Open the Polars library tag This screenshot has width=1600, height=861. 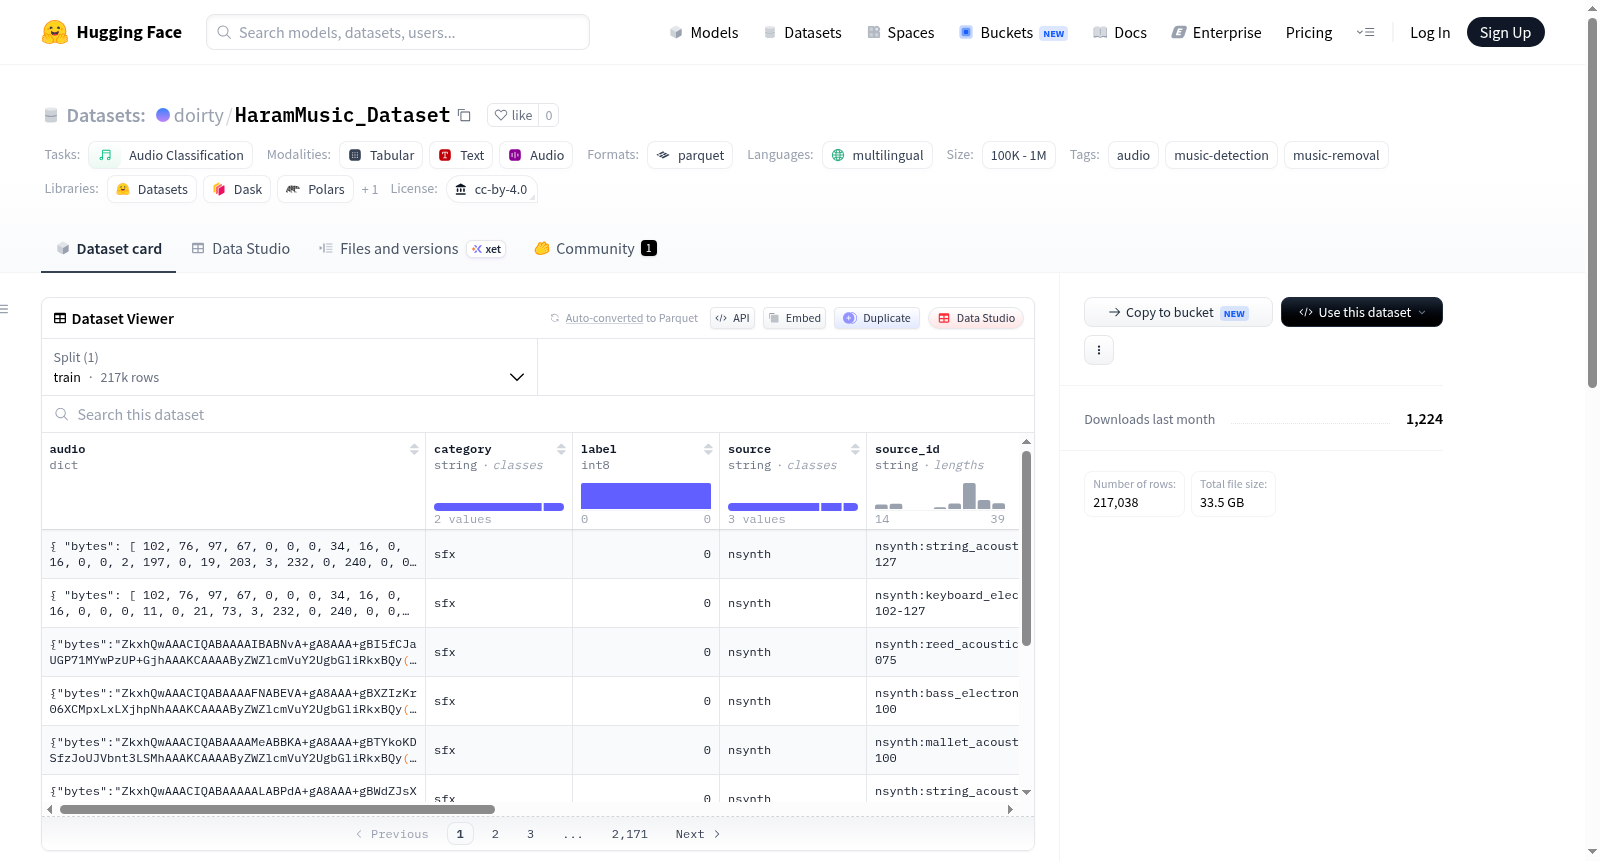(x=315, y=189)
